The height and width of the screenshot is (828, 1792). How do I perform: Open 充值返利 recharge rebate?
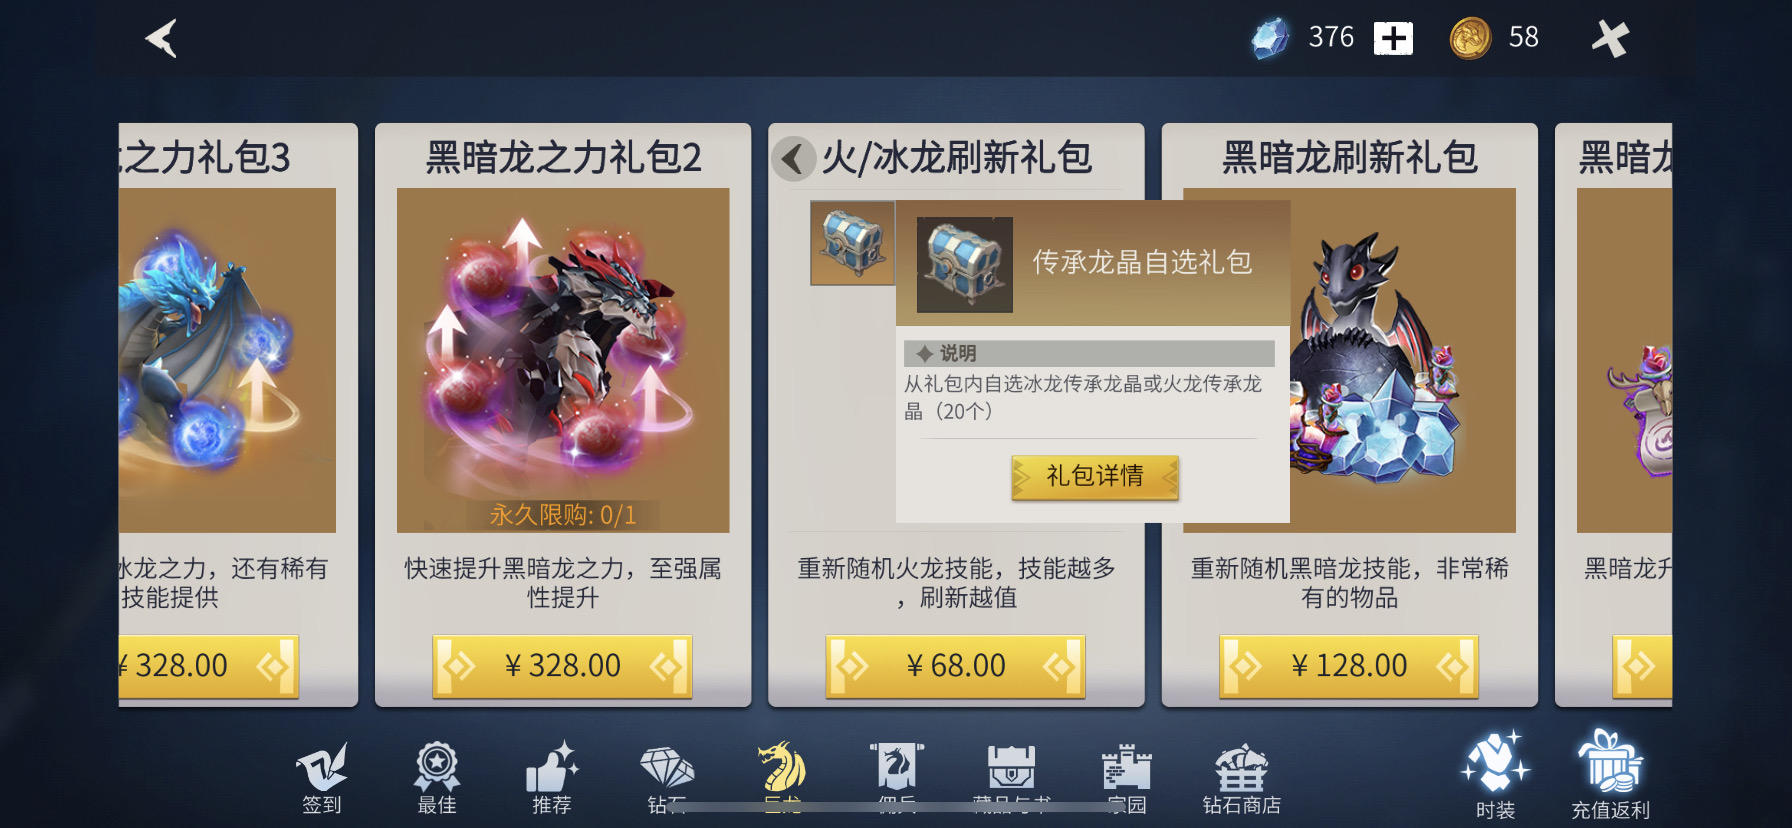[x=1610, y=776]
